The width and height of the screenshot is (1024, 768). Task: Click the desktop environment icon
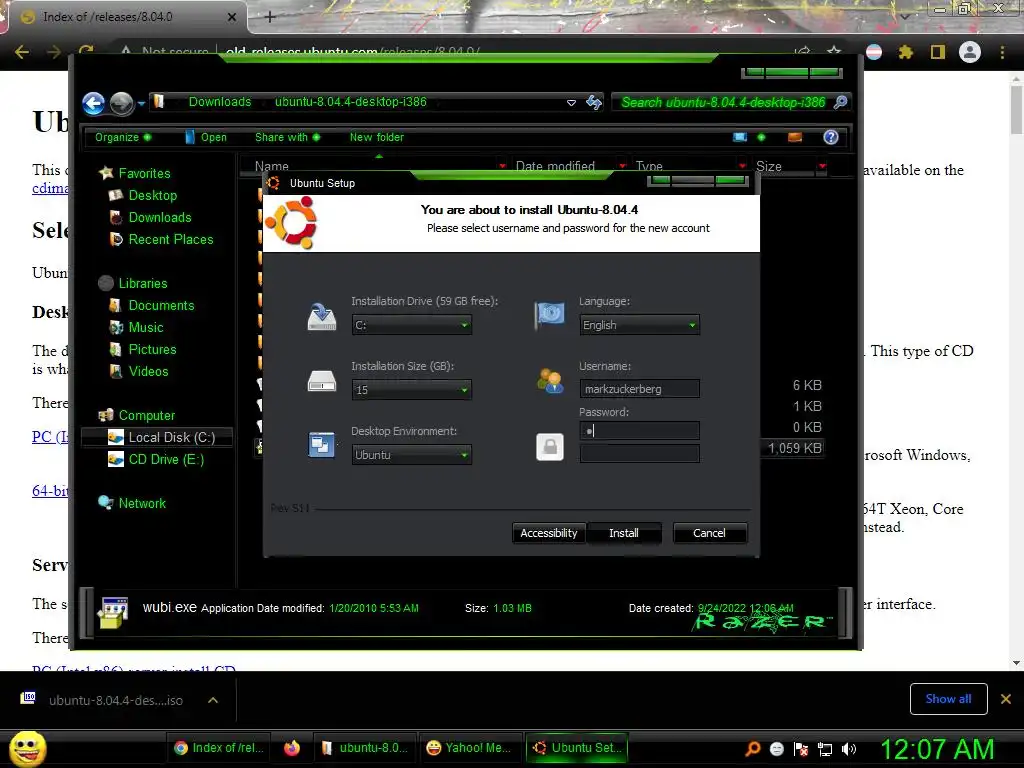321,445
